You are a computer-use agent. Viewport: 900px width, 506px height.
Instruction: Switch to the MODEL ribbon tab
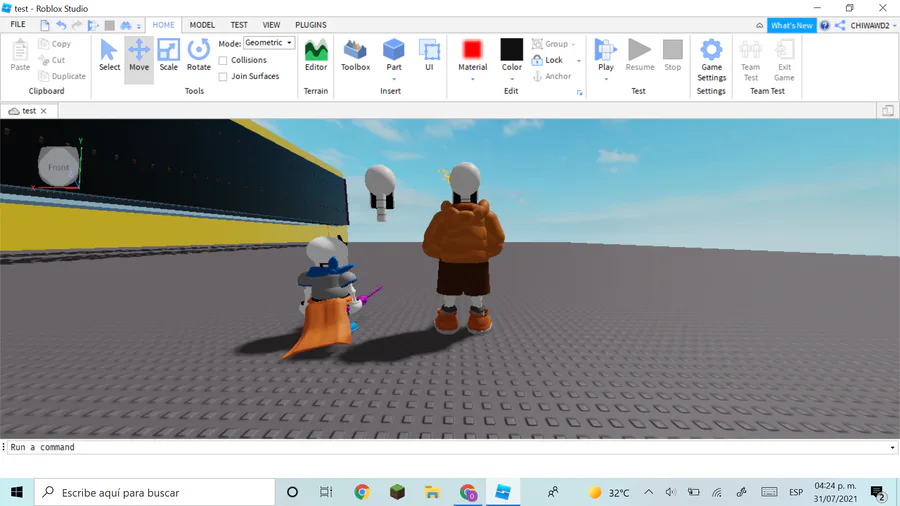(202, 25)
